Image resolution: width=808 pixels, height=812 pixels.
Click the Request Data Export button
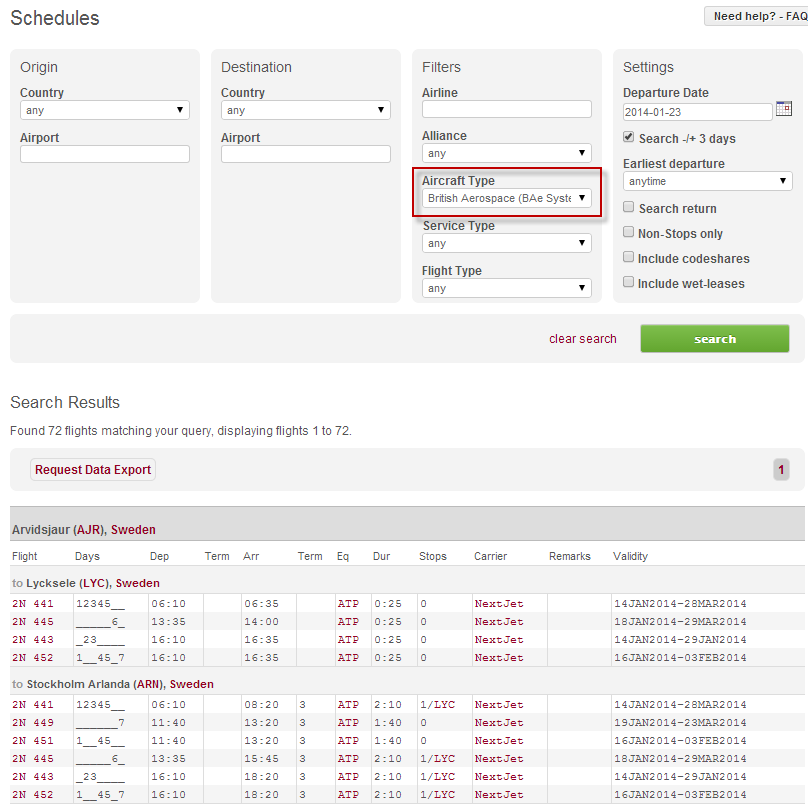tap(93, 470)
